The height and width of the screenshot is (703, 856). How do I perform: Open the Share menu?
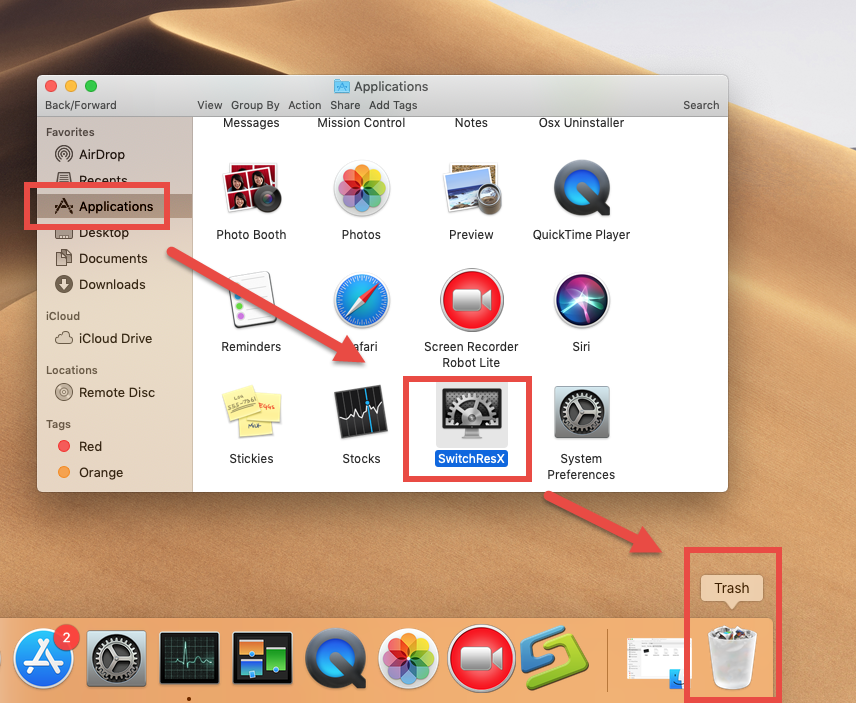(344, 105)
